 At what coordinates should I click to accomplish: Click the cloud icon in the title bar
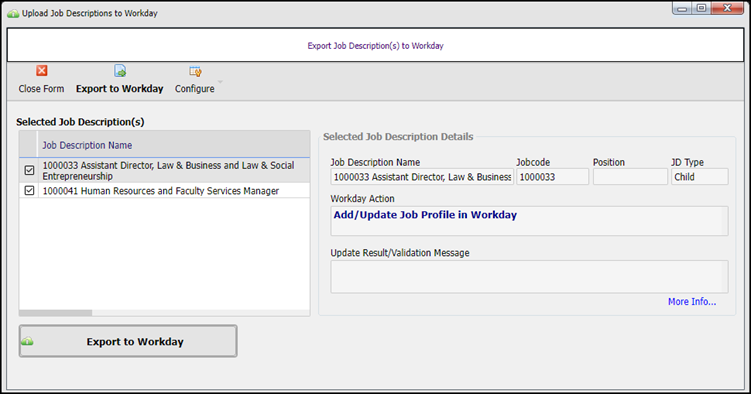click(x=13, y=13)
